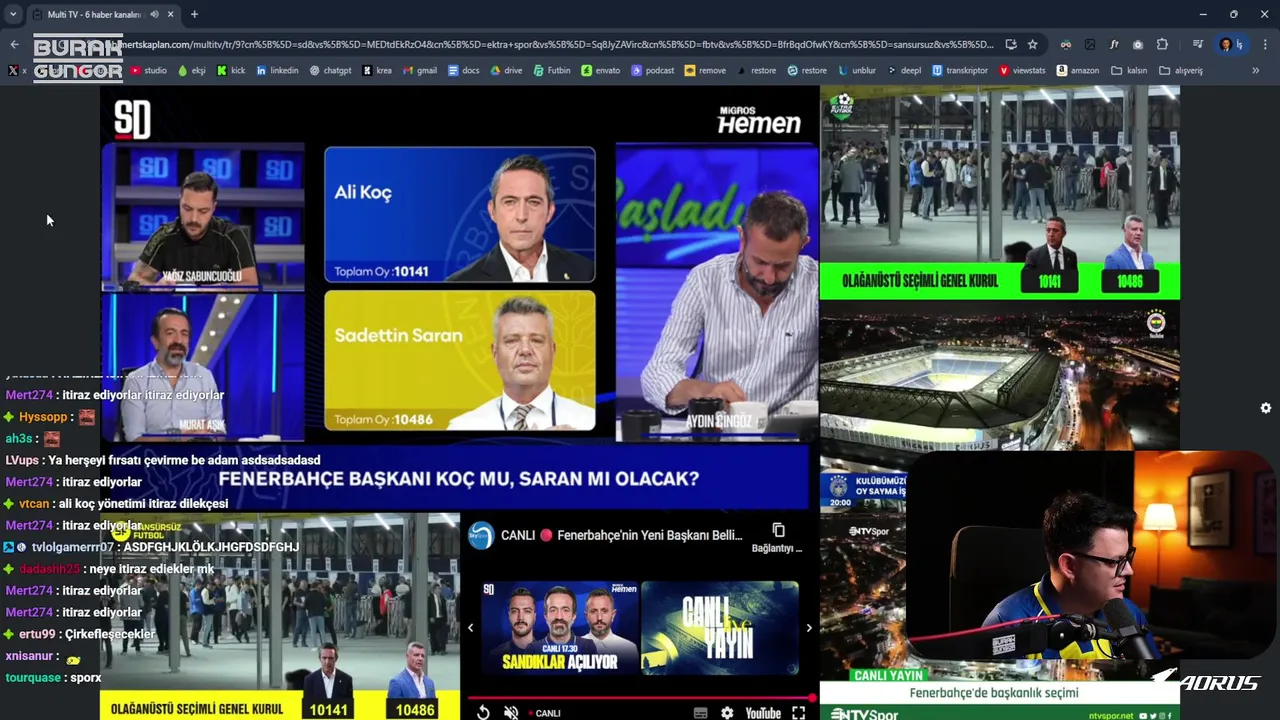The image size is (1280, 720).
Task: Open the chatgpt bookmark
Action: point(330,70)
